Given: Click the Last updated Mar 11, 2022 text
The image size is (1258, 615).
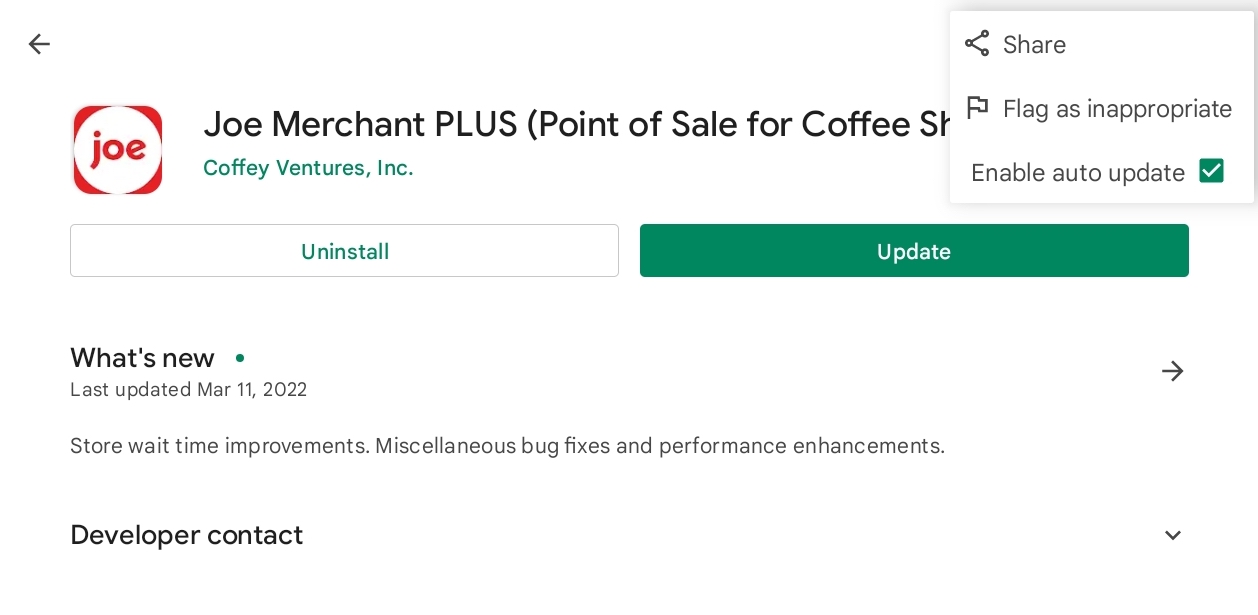Looking at the screenshot, I should click(x=188, y=390).
